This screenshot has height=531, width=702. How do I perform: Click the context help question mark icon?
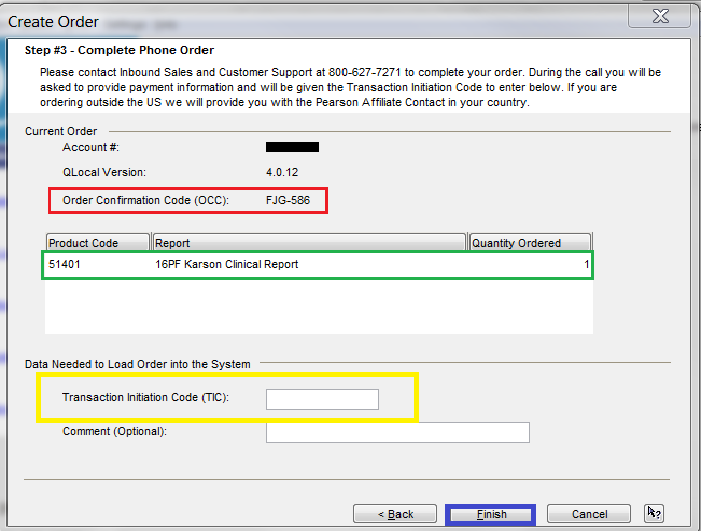[x=654, y=513]
